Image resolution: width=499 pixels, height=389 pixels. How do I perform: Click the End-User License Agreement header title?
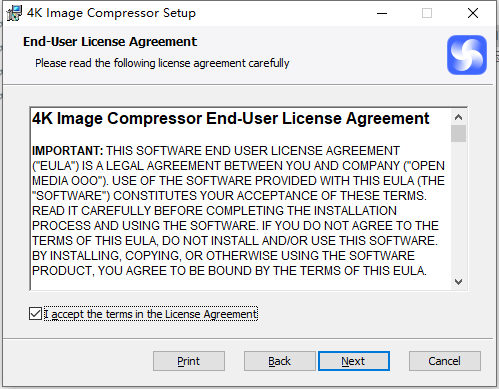pos(110,42)
